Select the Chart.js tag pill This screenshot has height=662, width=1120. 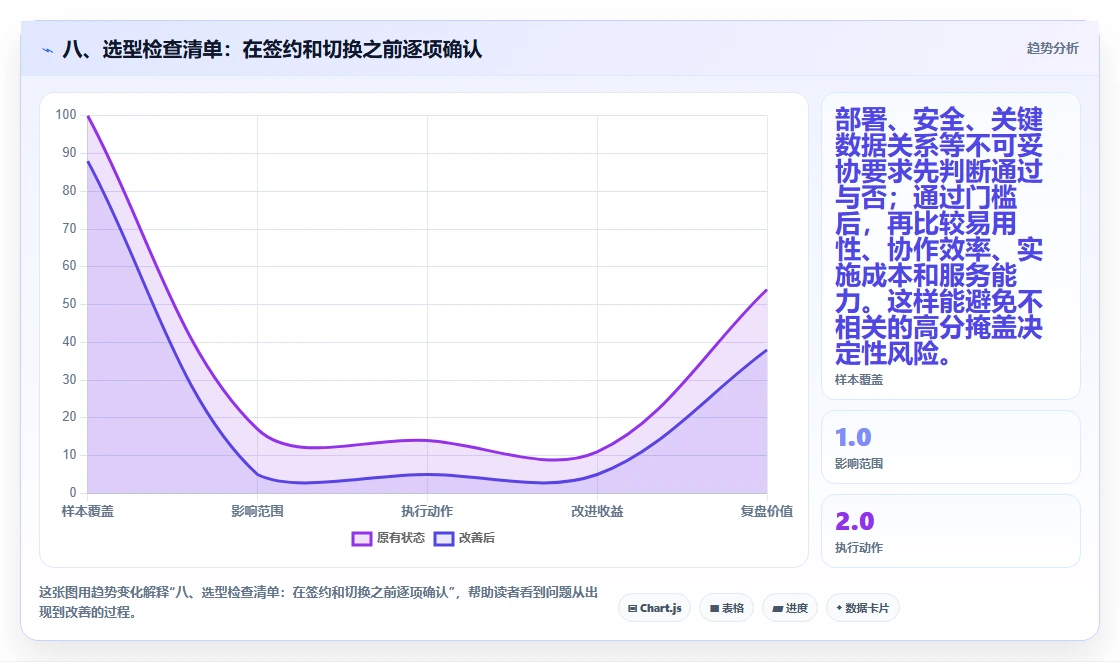coord(654,608)
